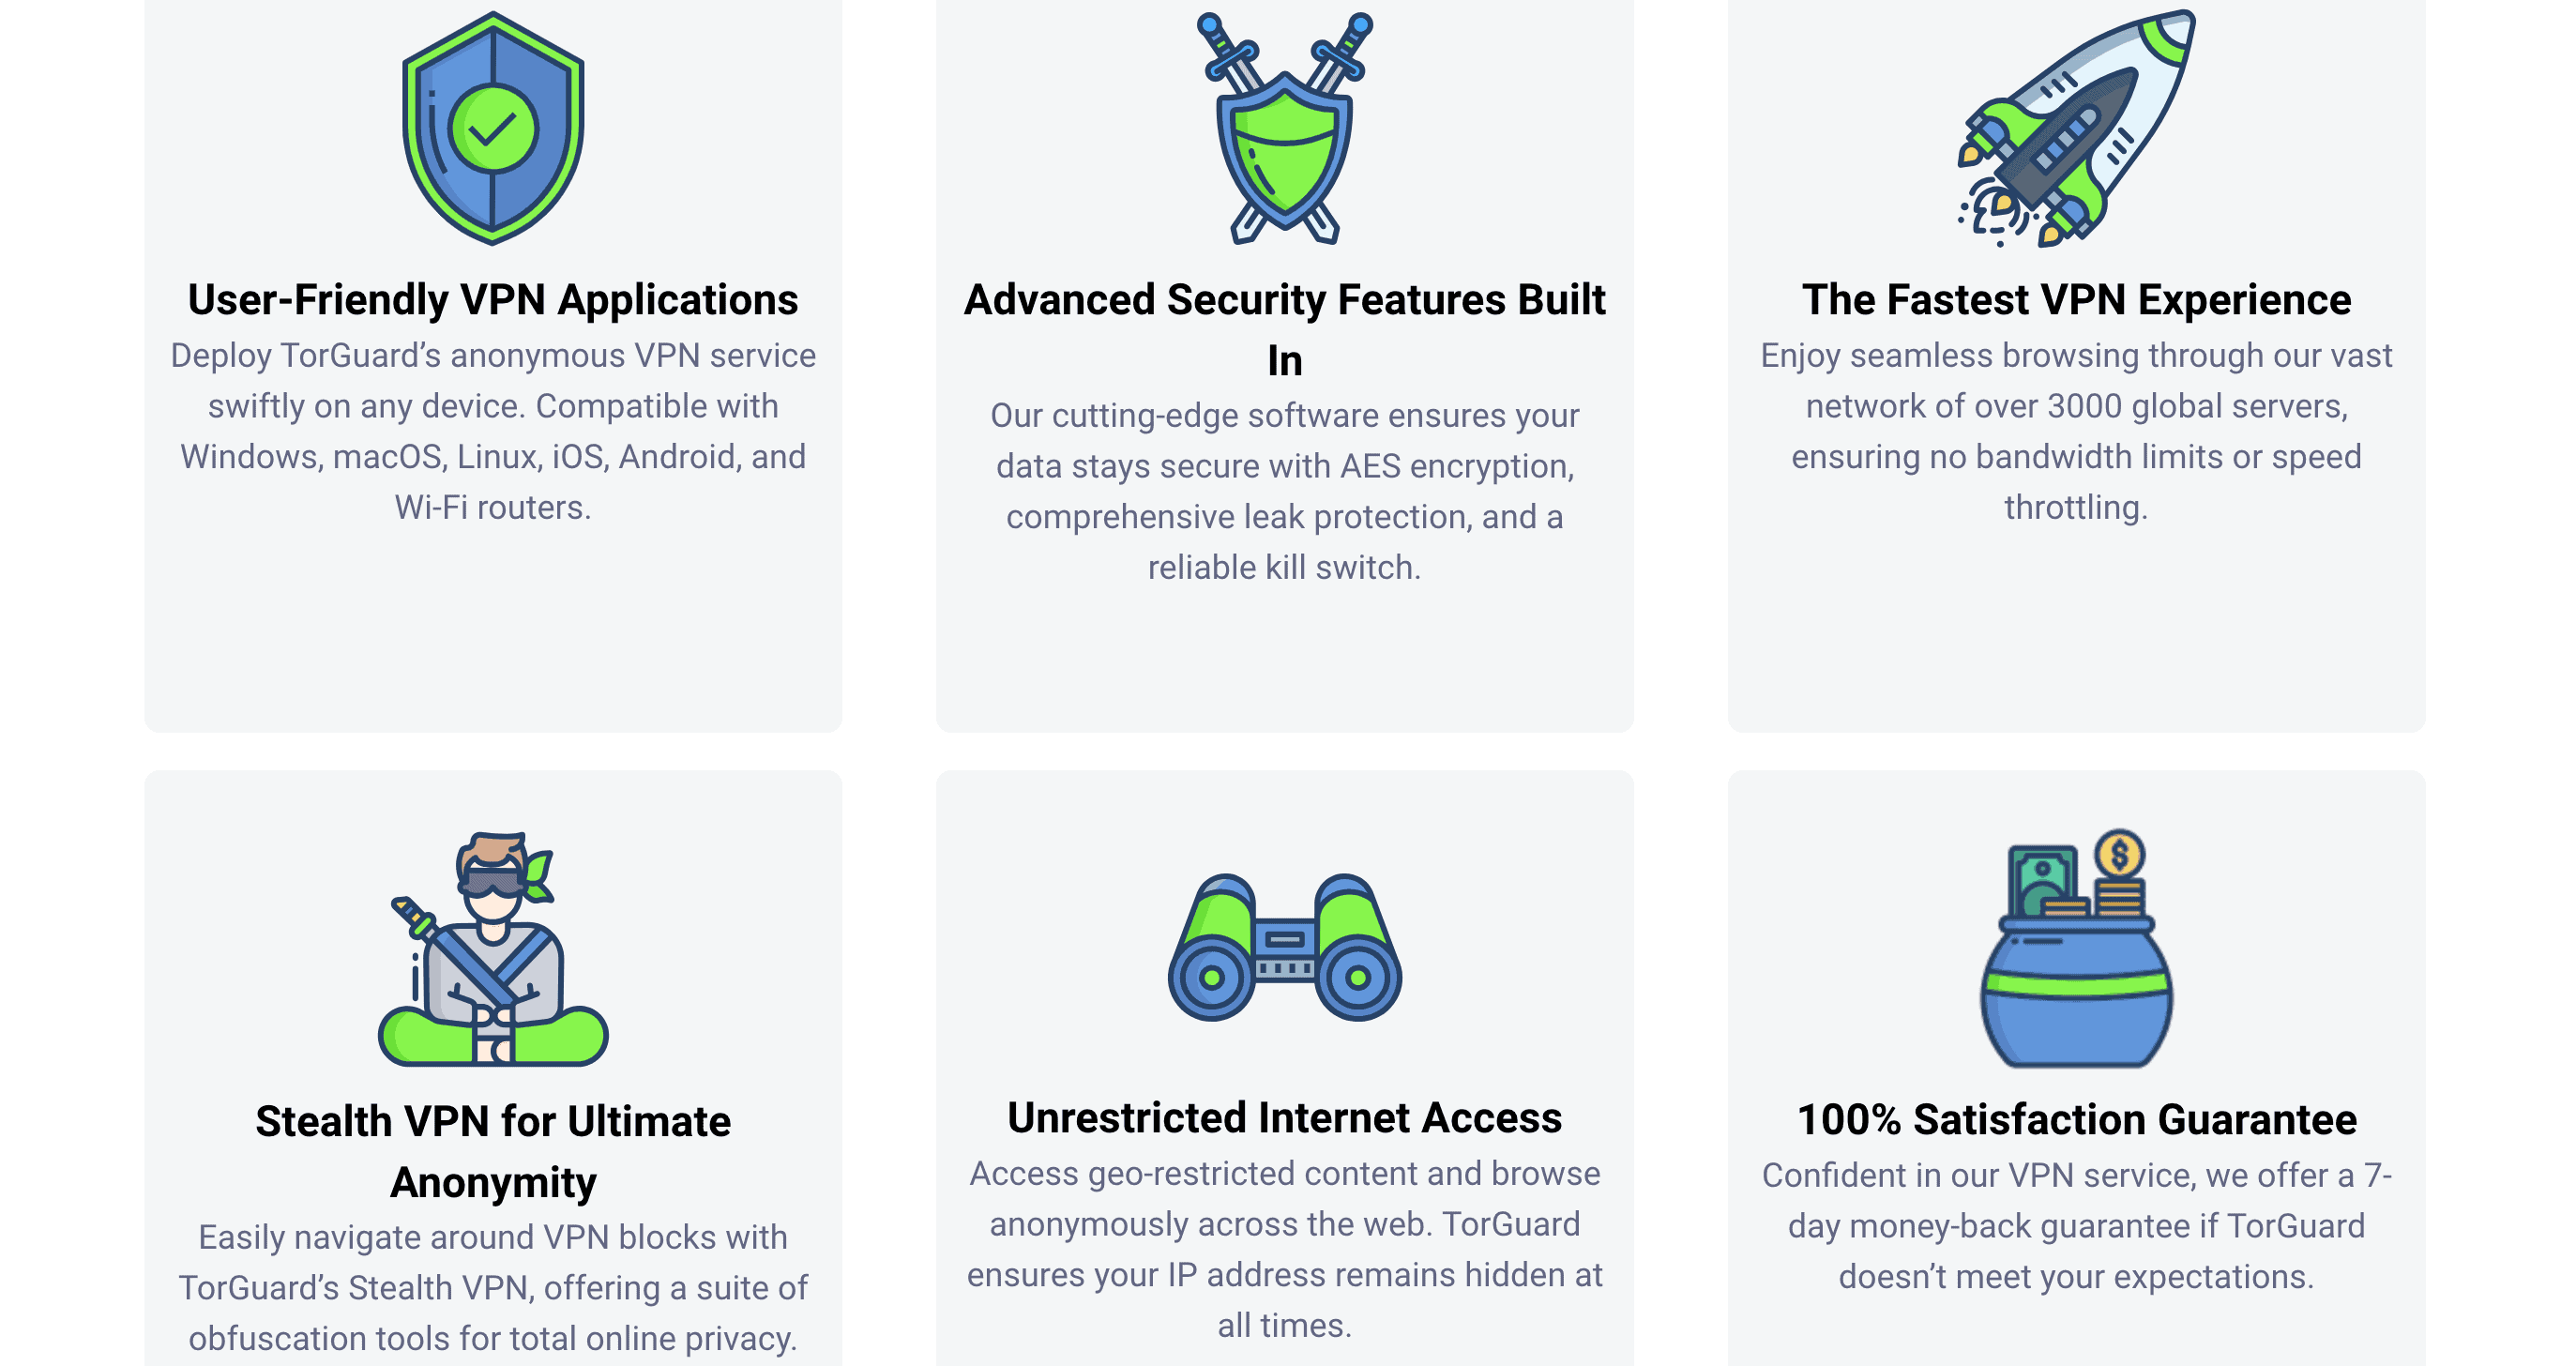Click the Stealth VPN obfuscation tools paragraph
Image resolution: width=2576 pixels, height=1366 pixels.
click(x=493, y=1288)
